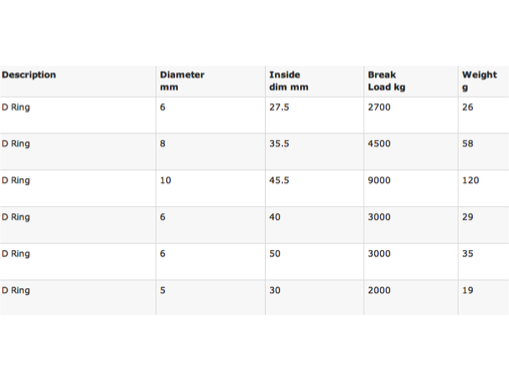
Task: Click the weight value 58
Action: tap(468, 144)
